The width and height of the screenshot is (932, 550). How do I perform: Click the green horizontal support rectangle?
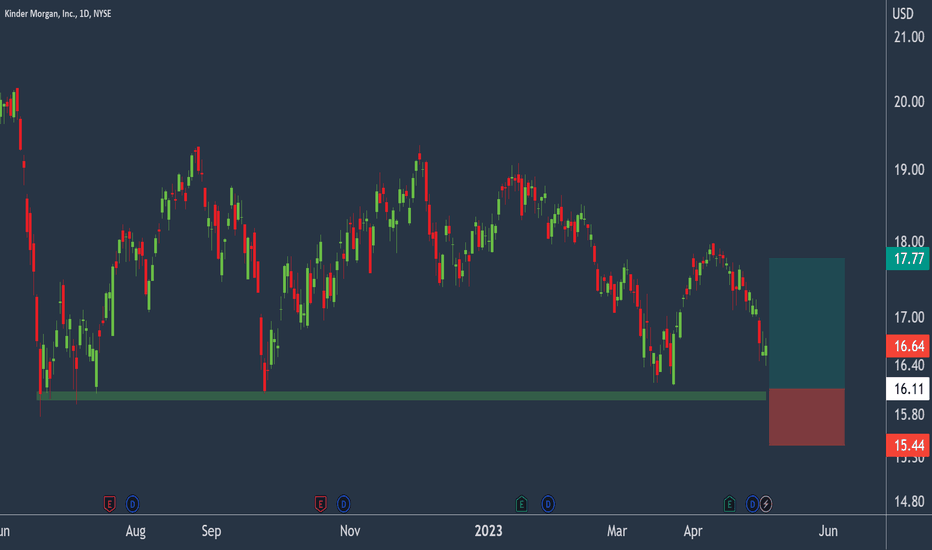(401, 395)
